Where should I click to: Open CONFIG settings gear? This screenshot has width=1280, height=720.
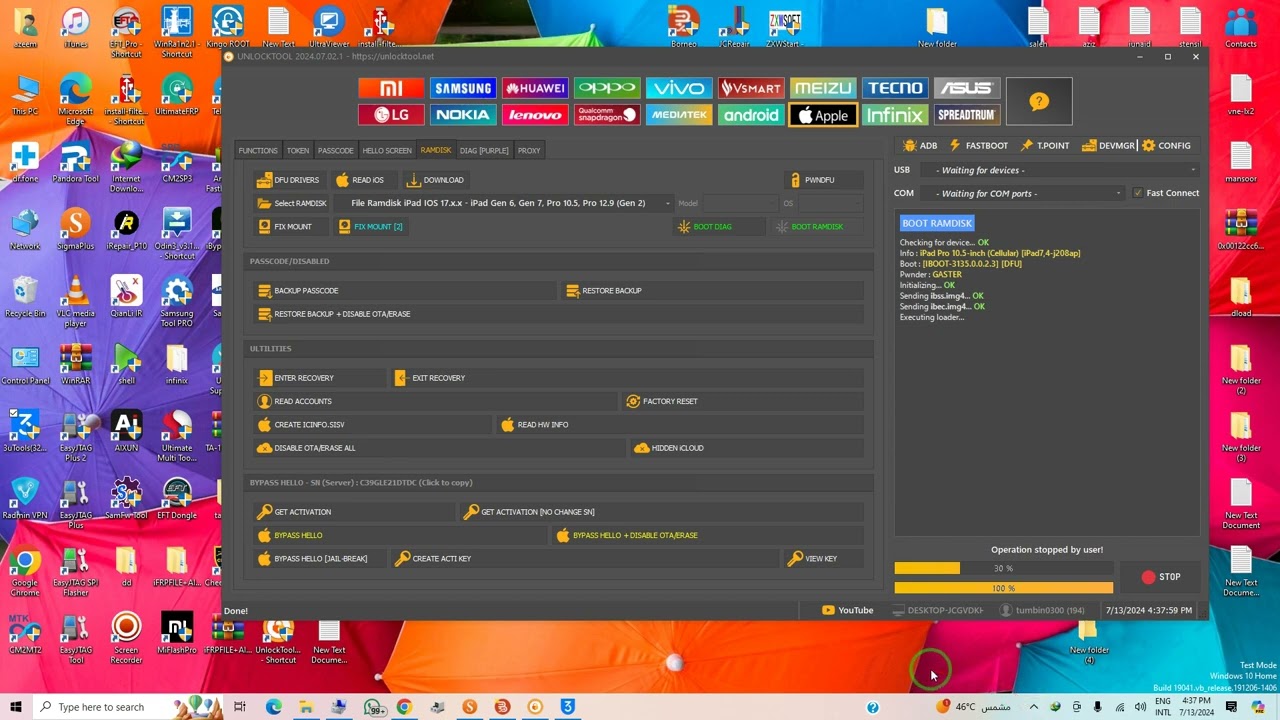click(x=1166, y=146)
